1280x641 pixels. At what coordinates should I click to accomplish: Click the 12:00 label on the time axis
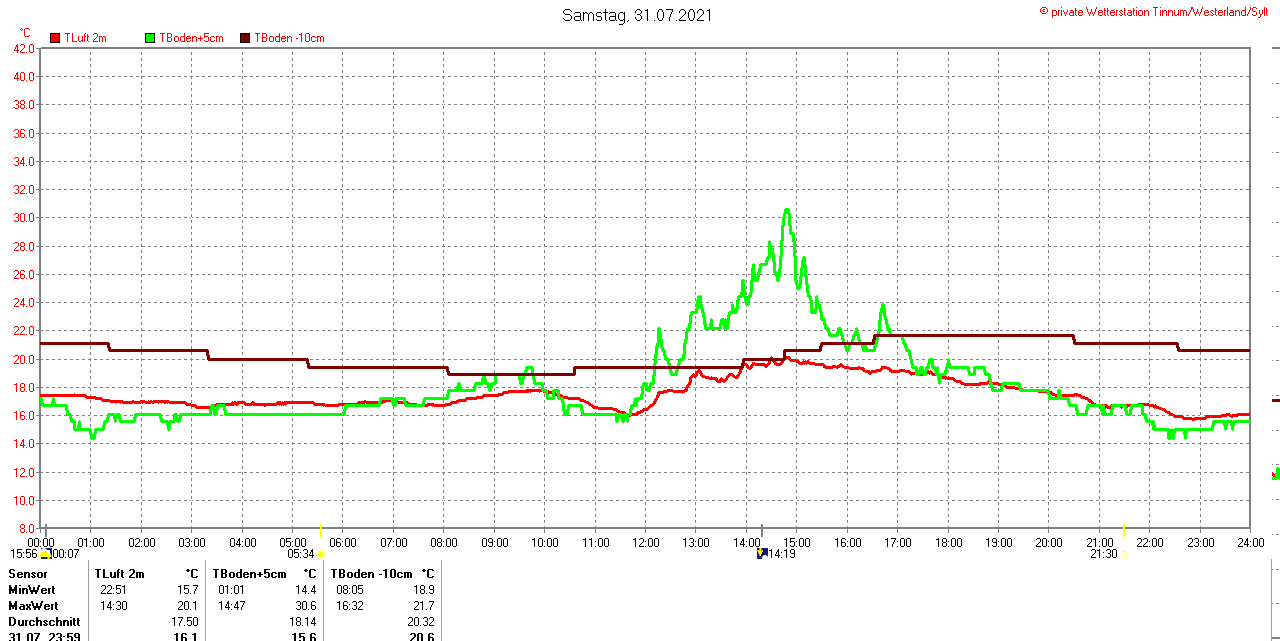point(645,543)
